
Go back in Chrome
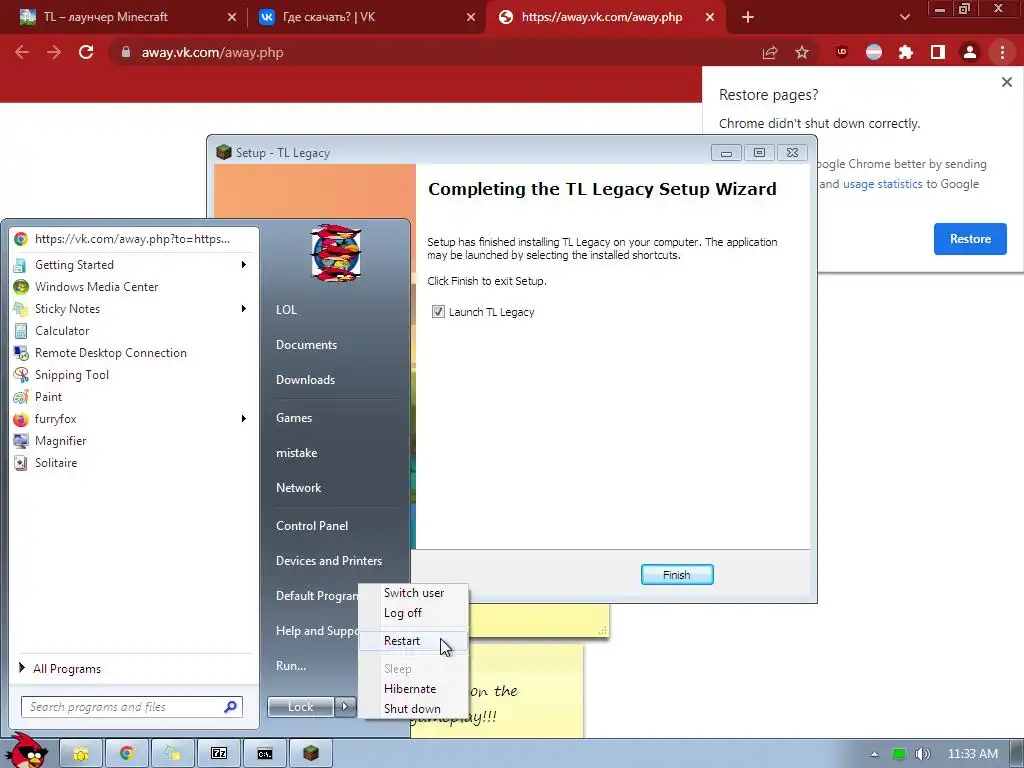[x=22, y=52]
